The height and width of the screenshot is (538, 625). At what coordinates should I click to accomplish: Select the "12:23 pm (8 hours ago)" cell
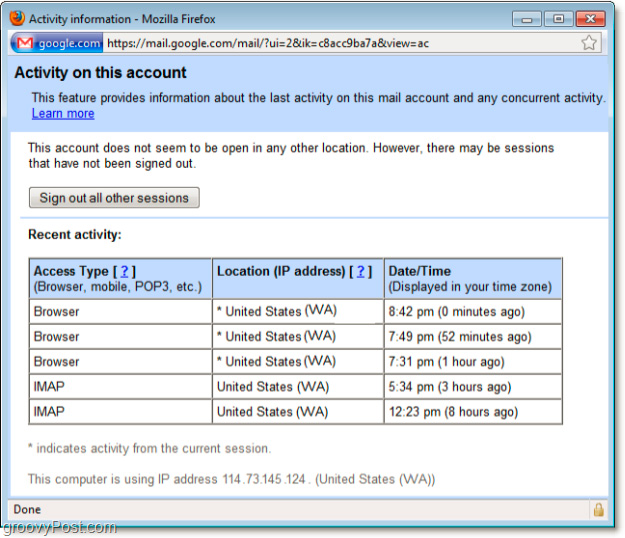click(473, 412)
